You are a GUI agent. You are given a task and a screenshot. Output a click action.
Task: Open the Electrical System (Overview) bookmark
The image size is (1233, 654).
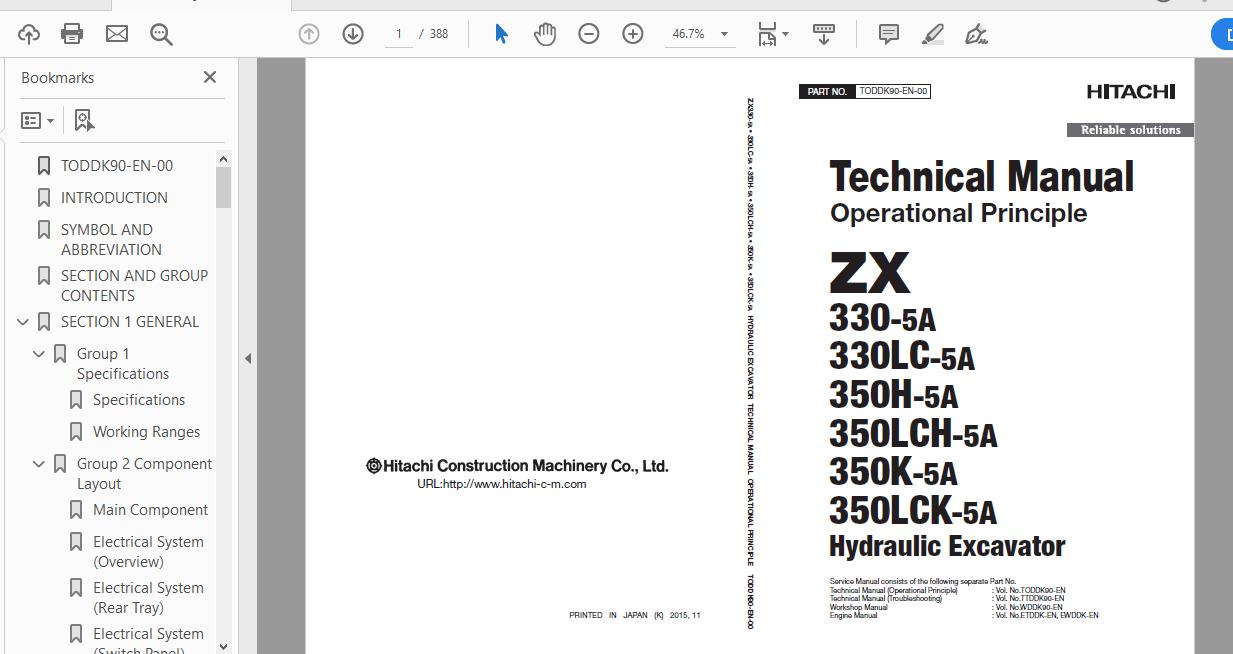click(148, 552)
